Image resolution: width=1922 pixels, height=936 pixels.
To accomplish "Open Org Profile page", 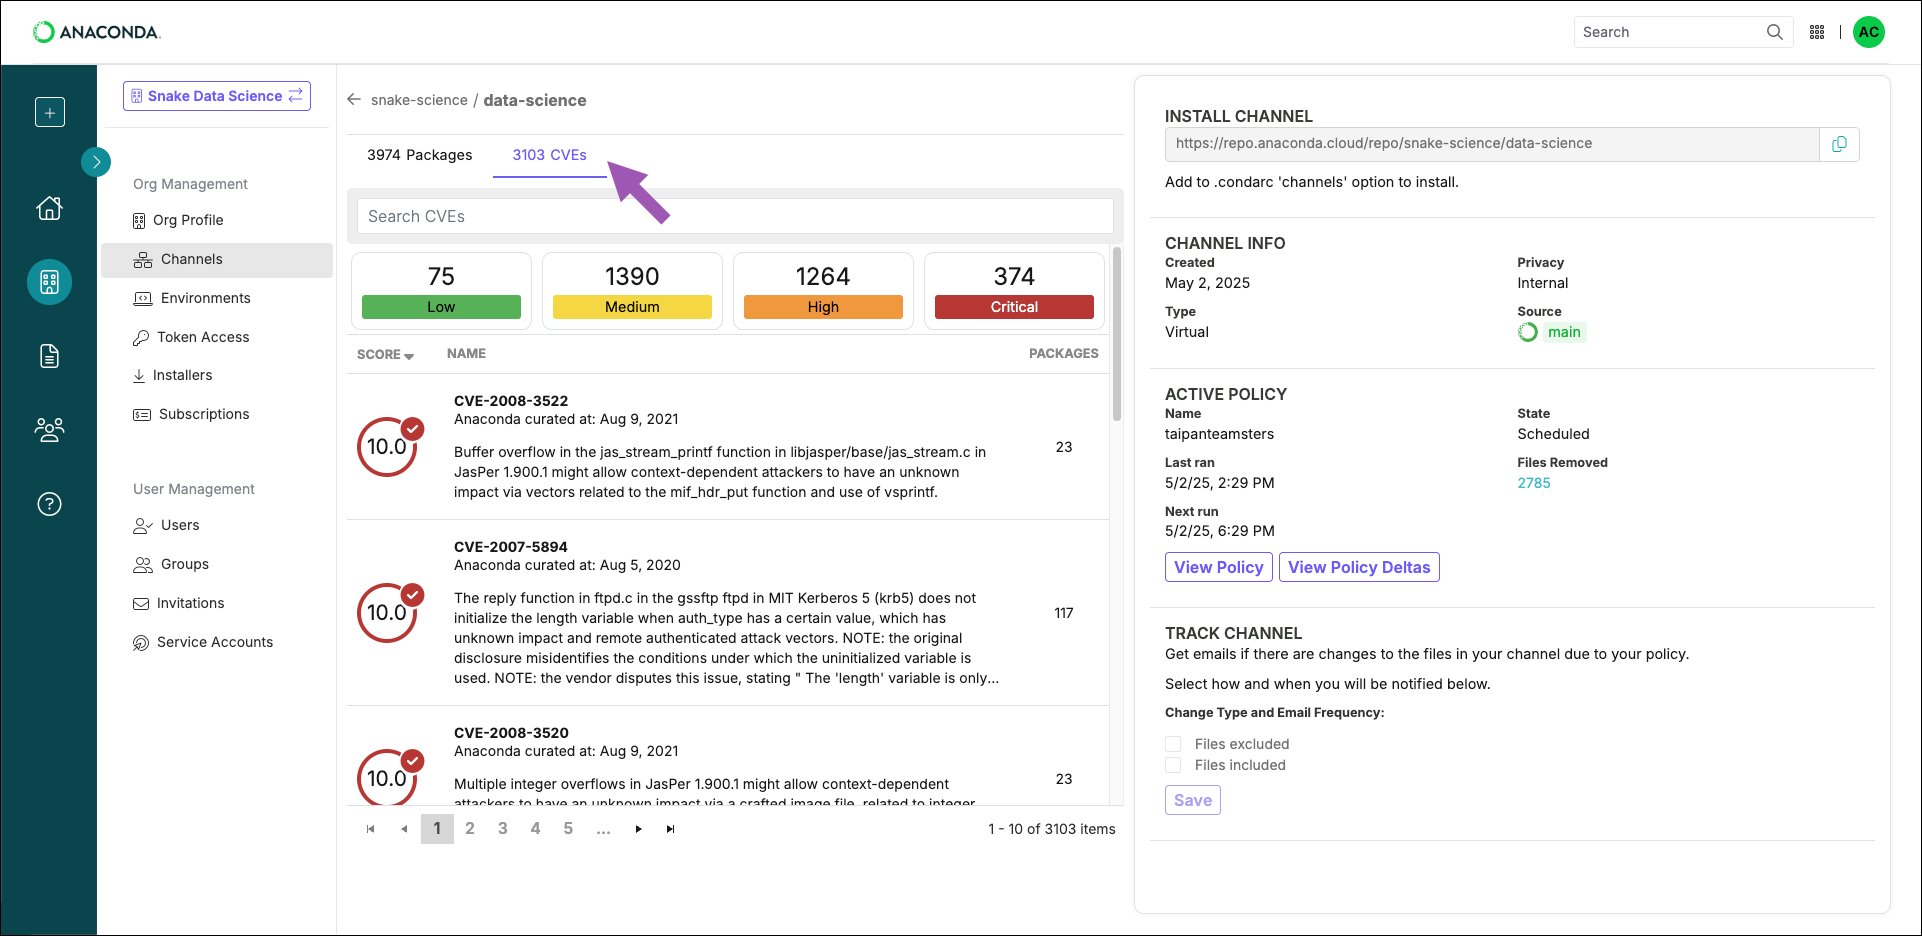I will (178, 220).
